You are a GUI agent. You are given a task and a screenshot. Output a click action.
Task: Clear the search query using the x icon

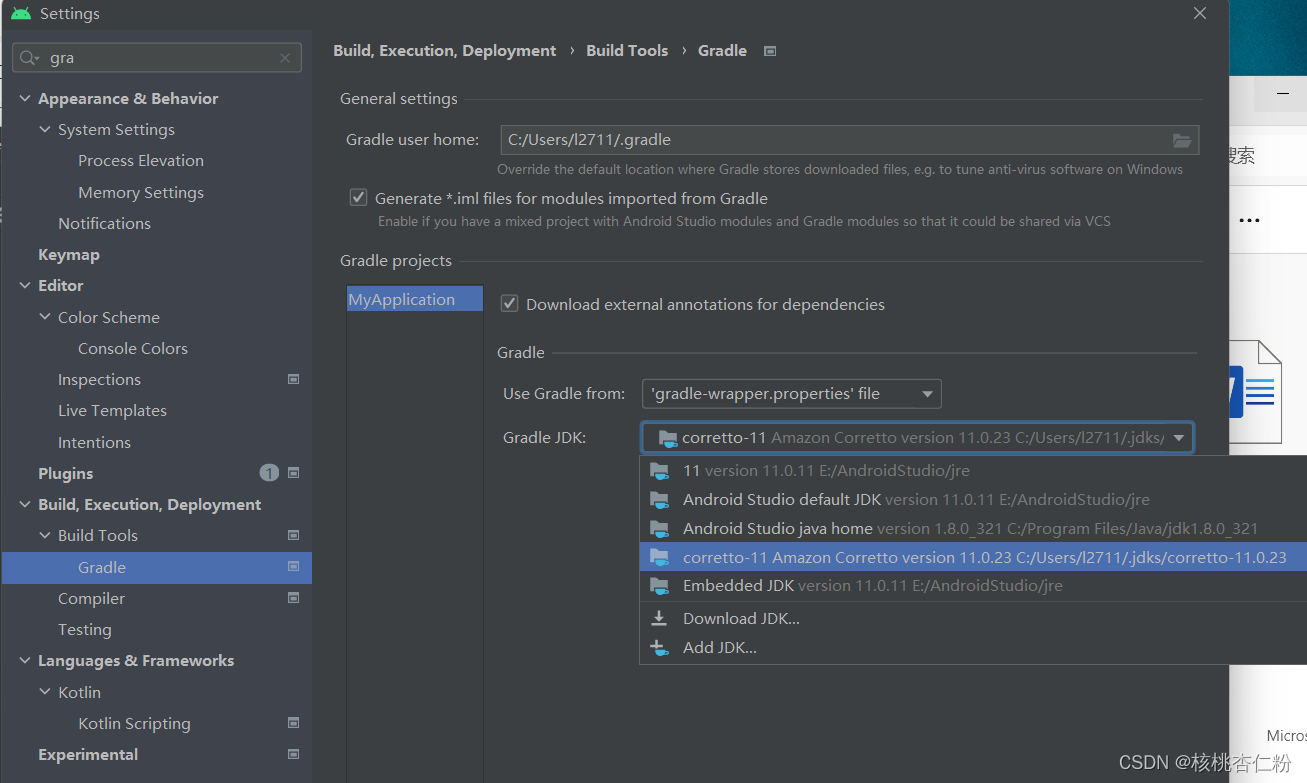tap(284, 57)
